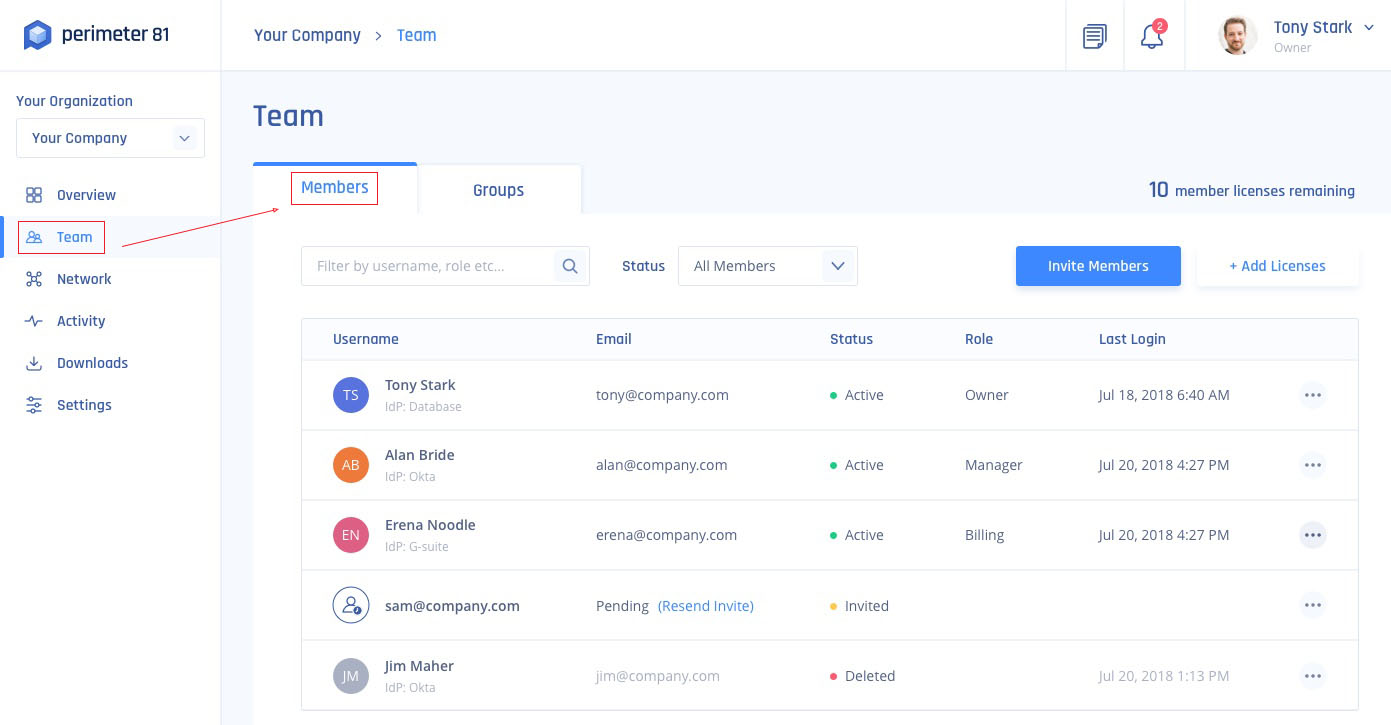Click Resend Invite for sam@company.com

(706, 606)
